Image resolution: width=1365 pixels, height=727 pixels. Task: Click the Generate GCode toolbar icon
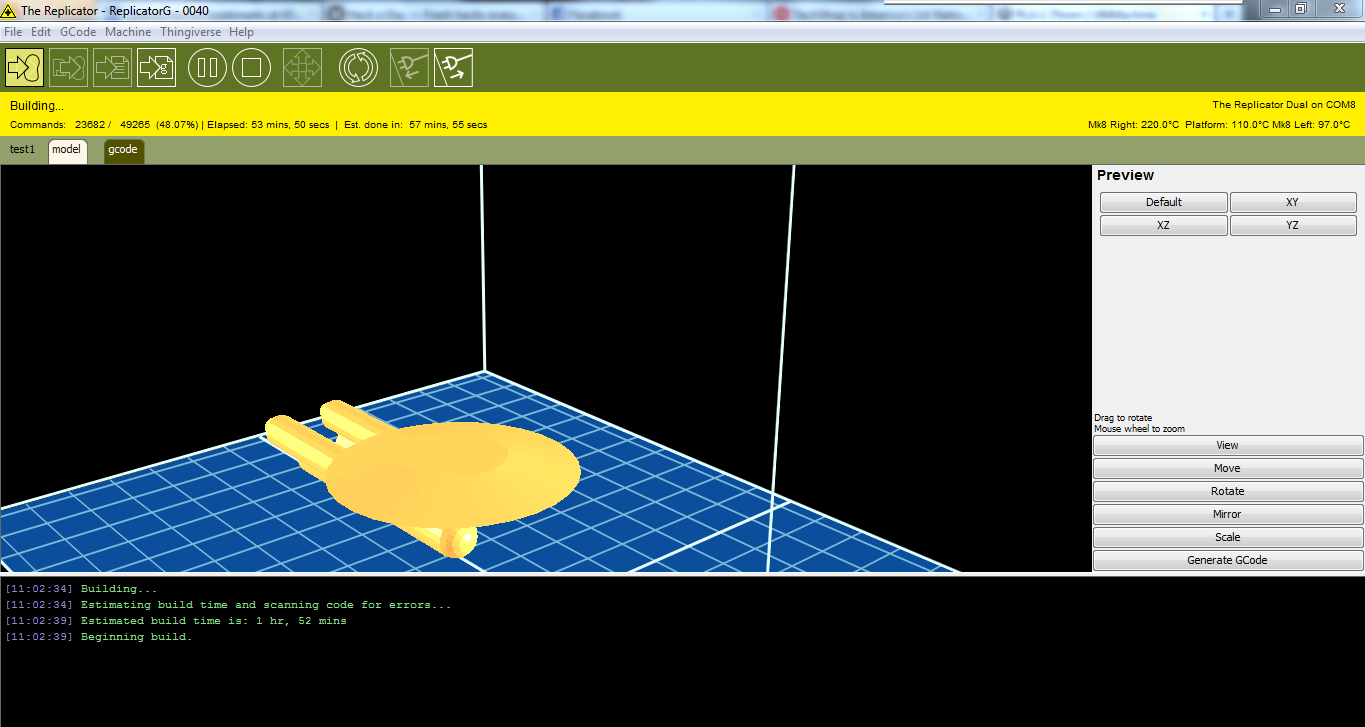pos(157,67)
